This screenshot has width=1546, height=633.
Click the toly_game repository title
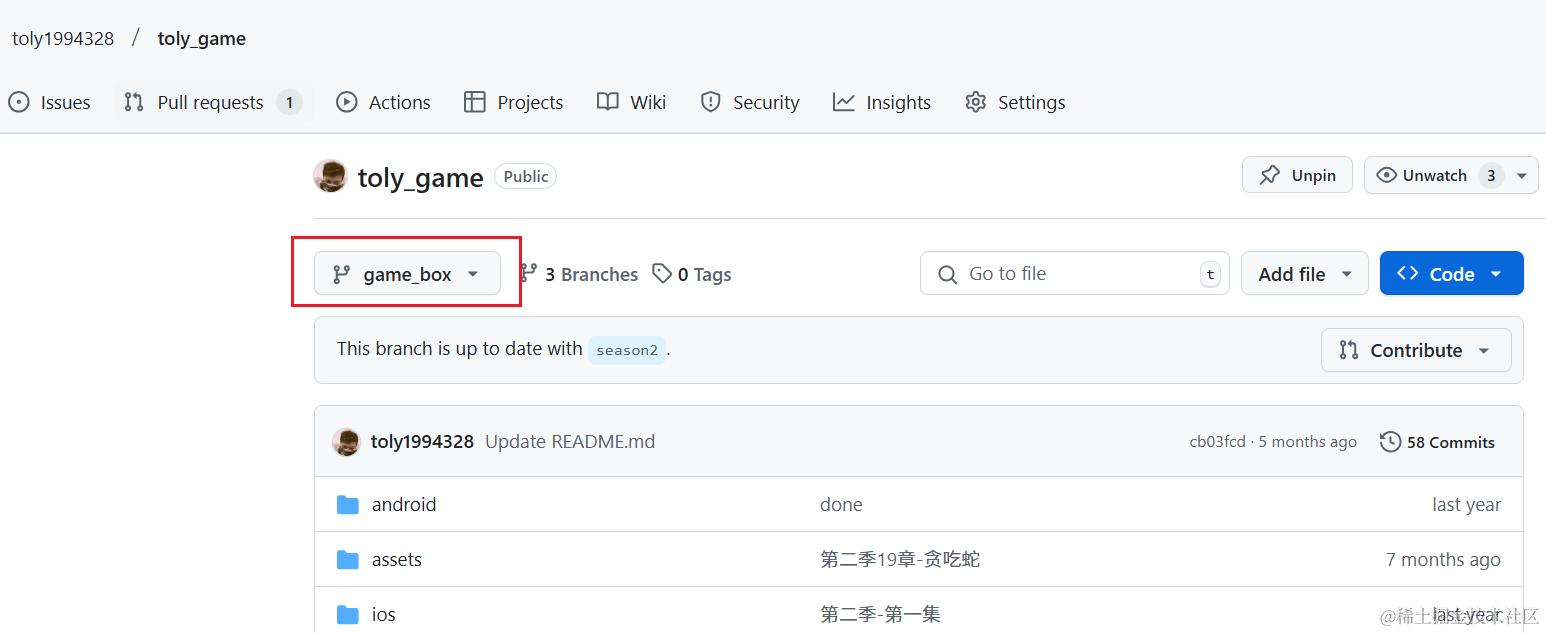click(421, 178)
